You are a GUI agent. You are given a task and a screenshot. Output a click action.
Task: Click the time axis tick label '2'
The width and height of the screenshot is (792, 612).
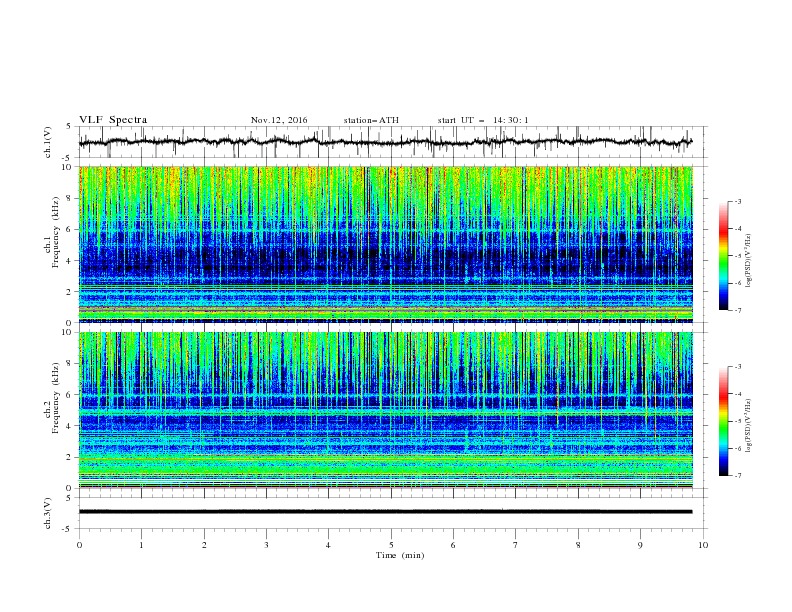[x=204, y=545]
